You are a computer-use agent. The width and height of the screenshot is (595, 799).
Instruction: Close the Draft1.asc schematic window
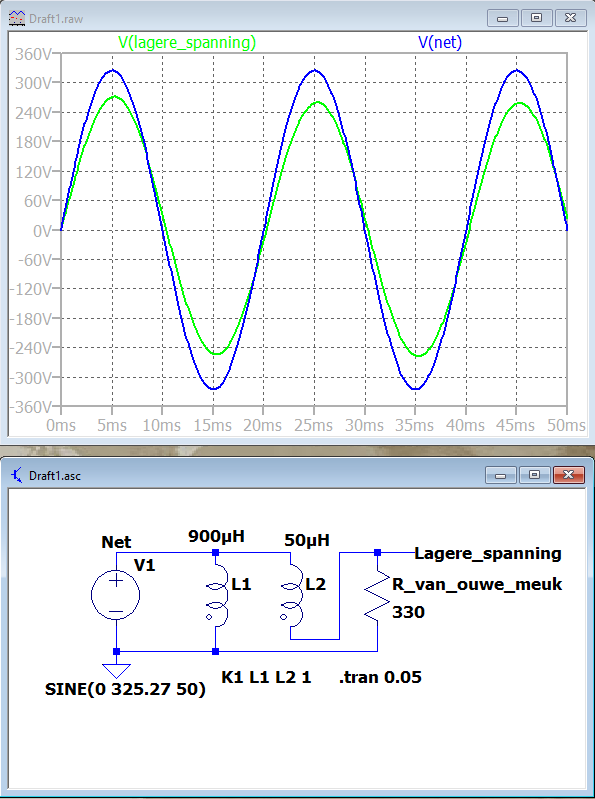point(568,475)
